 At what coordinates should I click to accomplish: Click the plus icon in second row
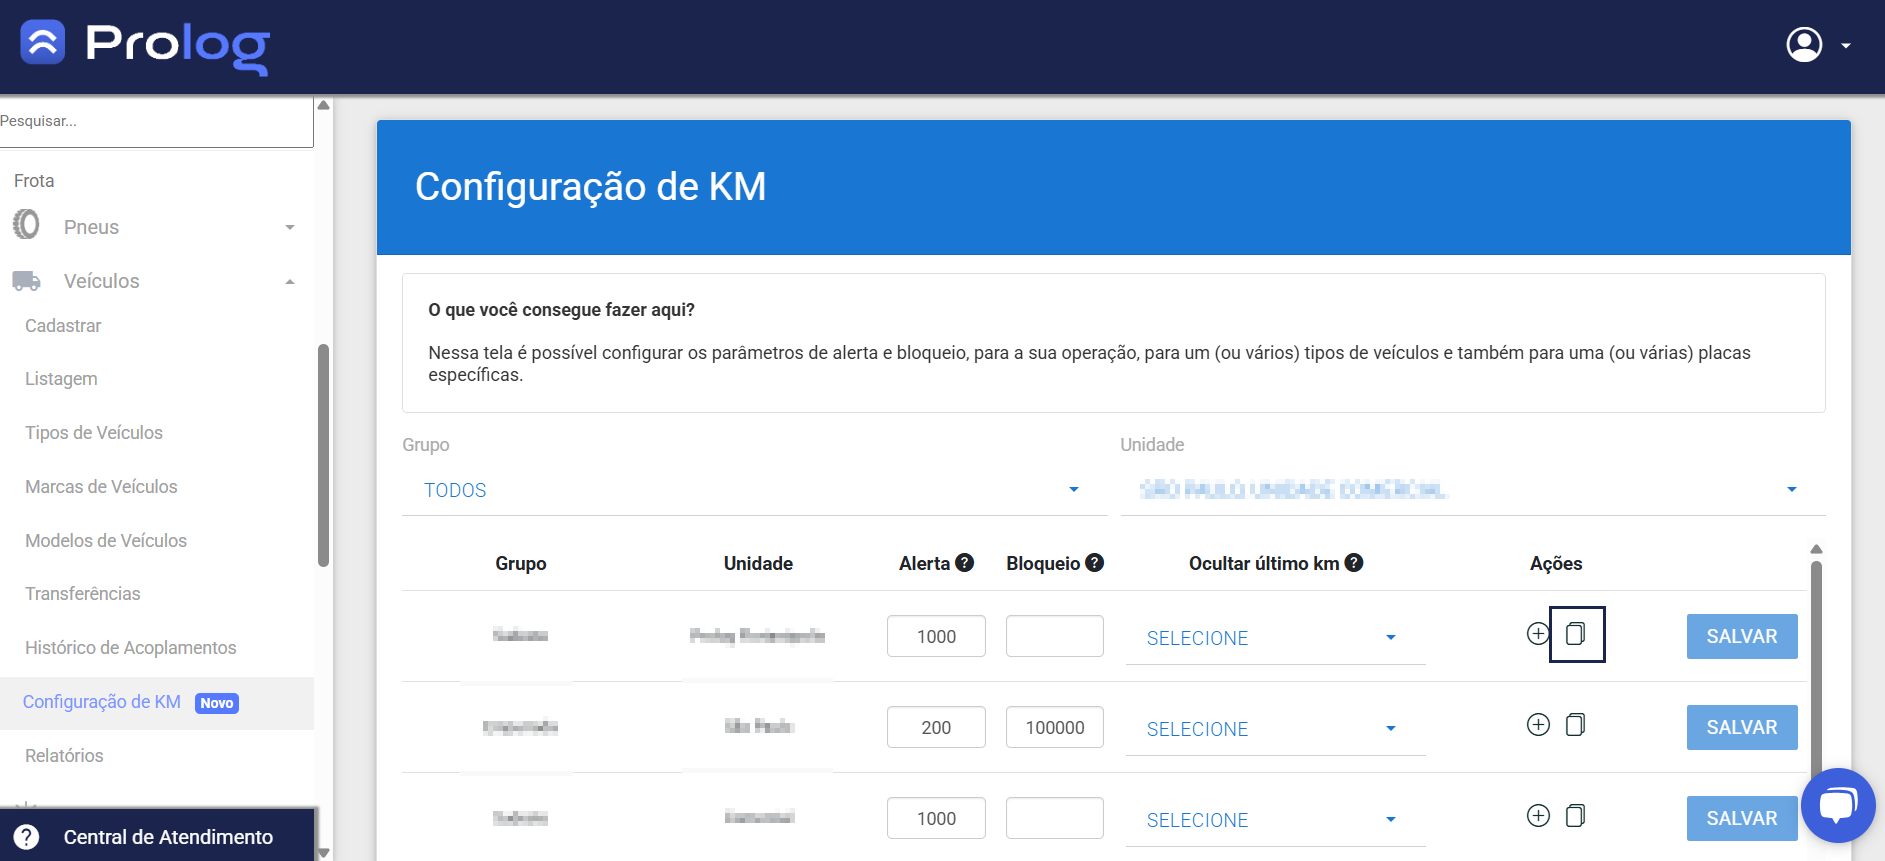(x=1538, y=725)
